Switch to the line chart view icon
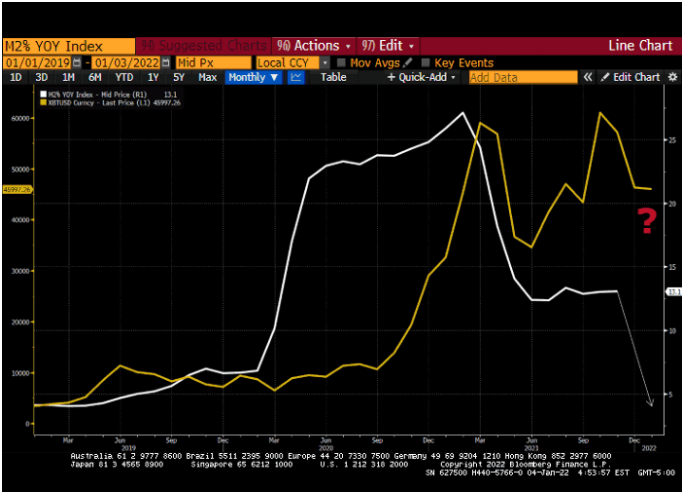The width and height of the screenshot is (685, 495). tap(296, 77)
